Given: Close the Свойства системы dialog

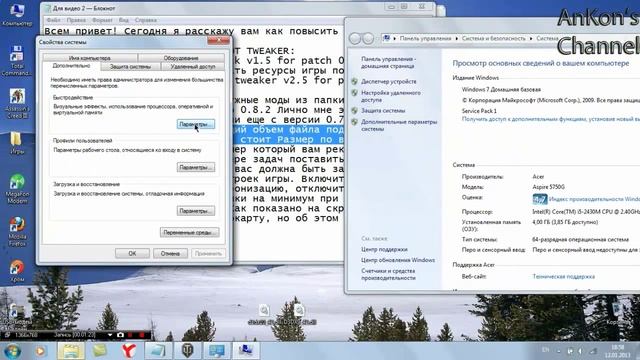Looking at the screenshot, I should coord(218,40).
